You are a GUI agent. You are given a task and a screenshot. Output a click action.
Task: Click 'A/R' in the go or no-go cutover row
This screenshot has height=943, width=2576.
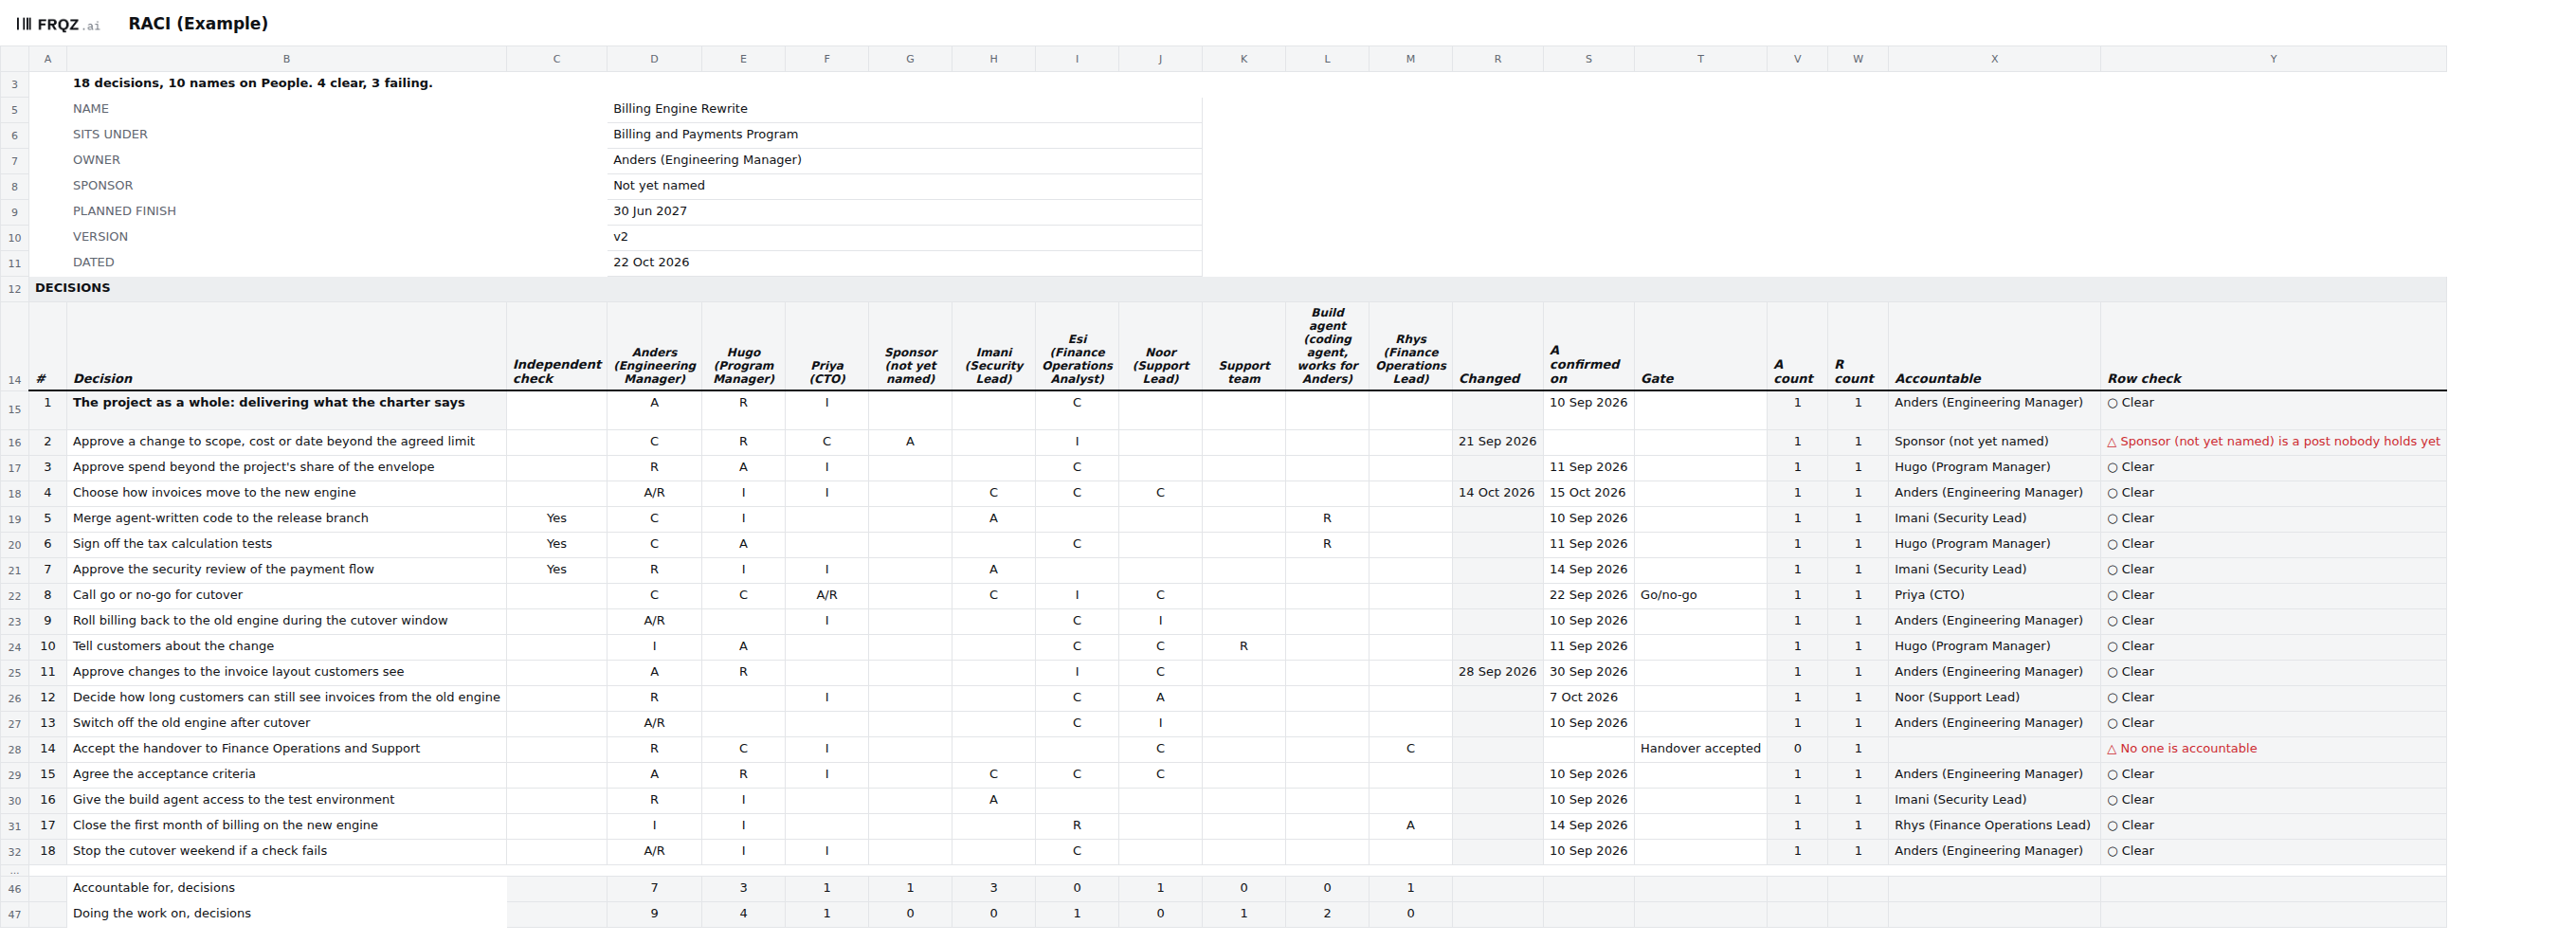pyautogui.click(x=826, y=595)
